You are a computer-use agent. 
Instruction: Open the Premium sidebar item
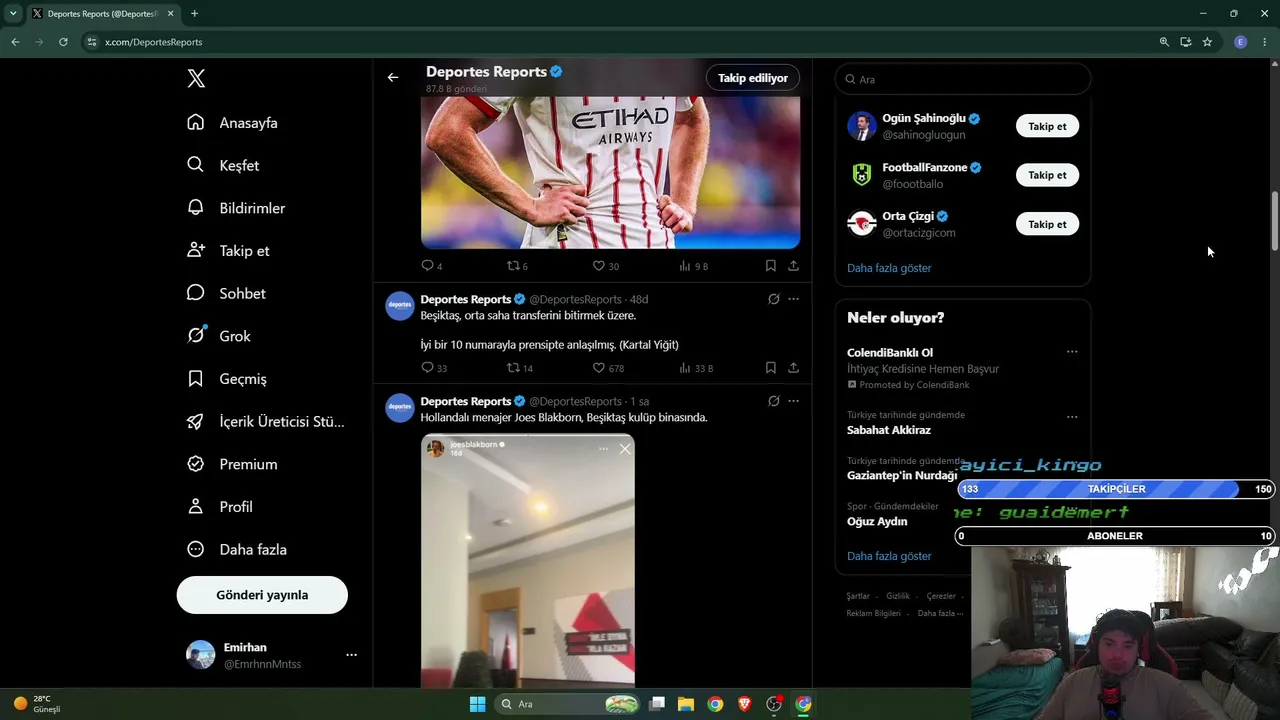pyautogui.click(x=232, y=464)
